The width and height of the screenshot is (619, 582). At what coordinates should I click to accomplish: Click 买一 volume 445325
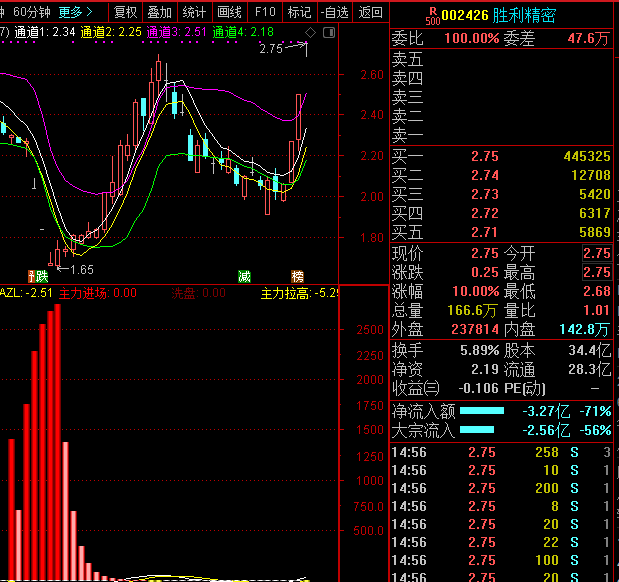coord(587,156)
